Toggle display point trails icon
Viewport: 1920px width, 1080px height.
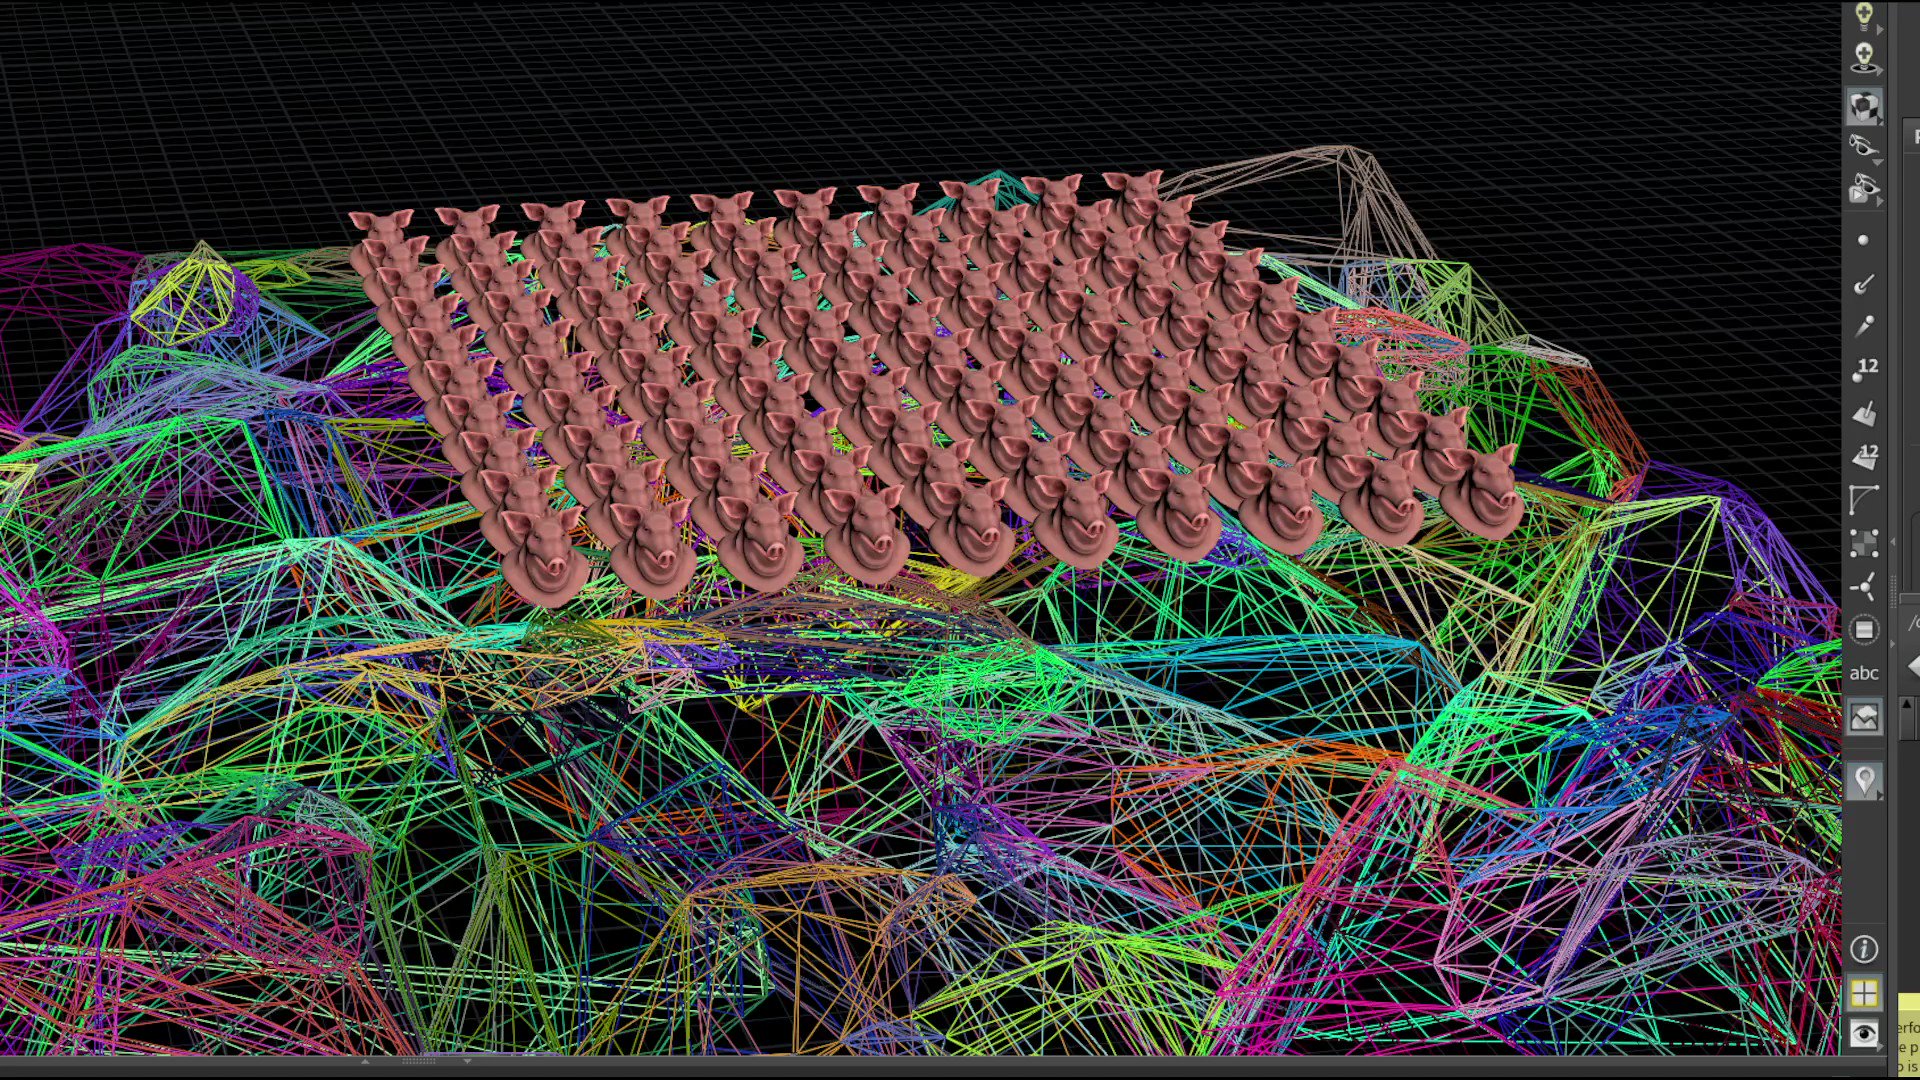(1863, 327)
